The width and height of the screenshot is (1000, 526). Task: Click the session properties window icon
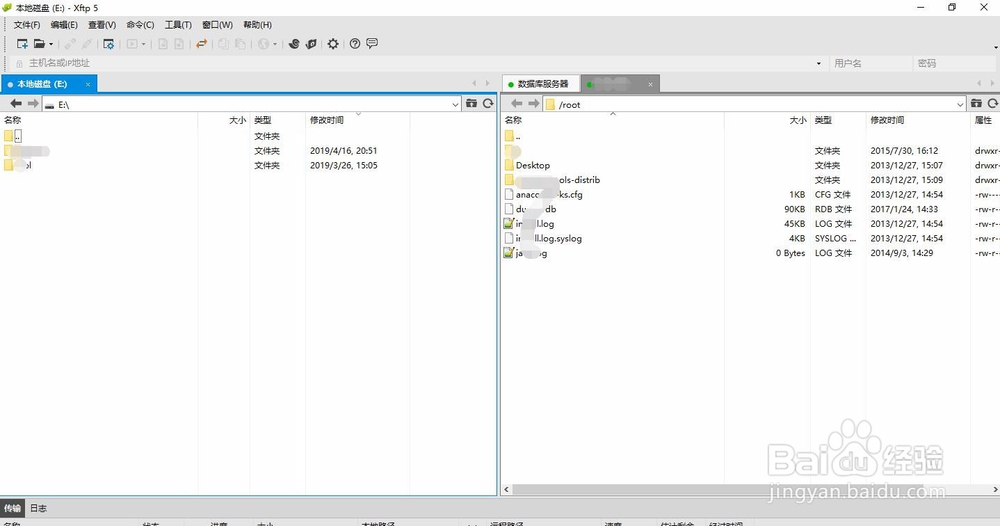(109, 44)
